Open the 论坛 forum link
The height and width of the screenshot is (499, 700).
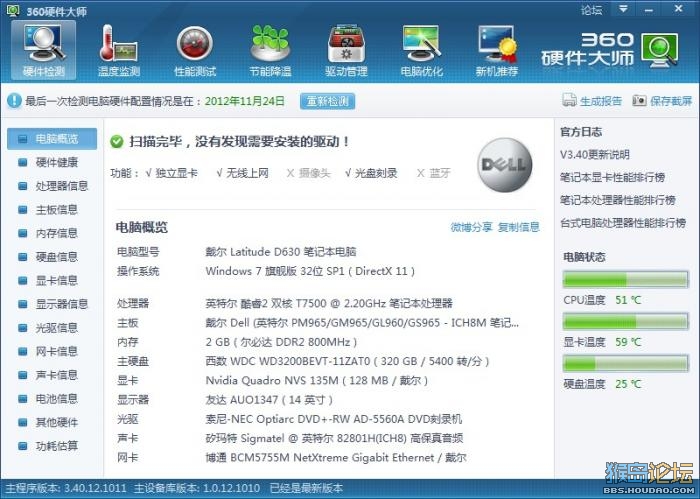[x=592, y=10]
